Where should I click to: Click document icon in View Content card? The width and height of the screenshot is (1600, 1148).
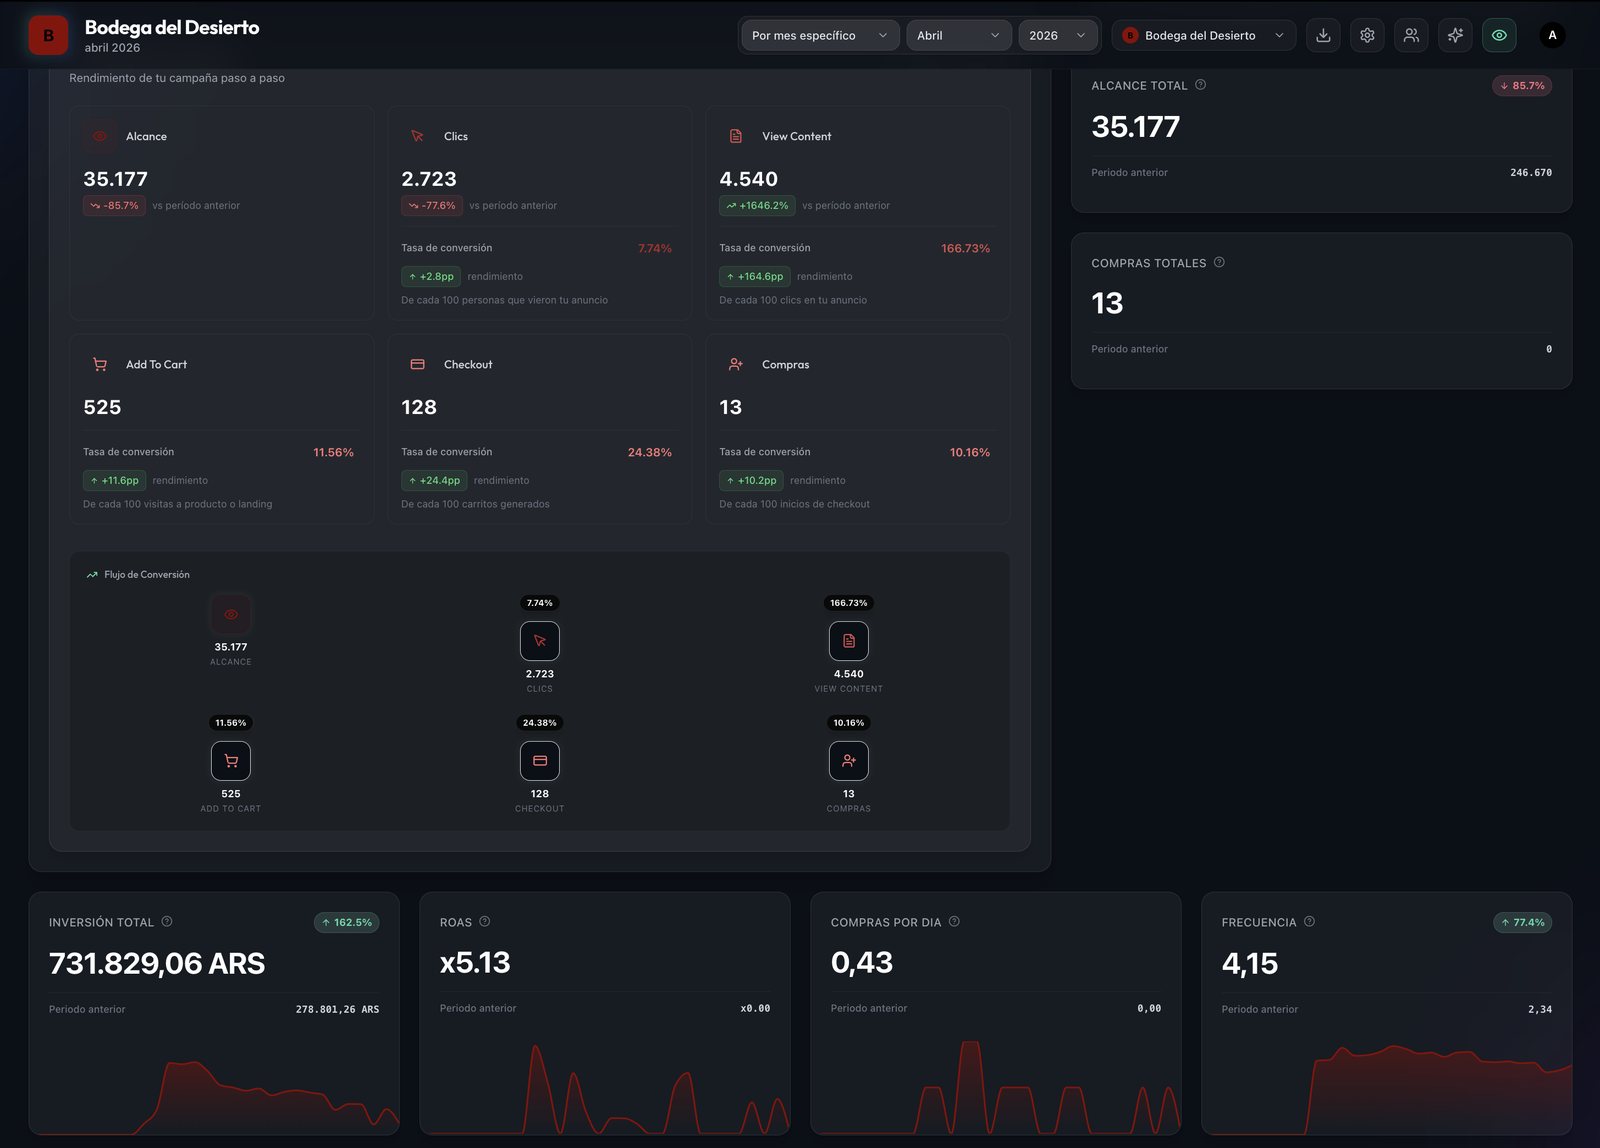[x=736, y=136]
